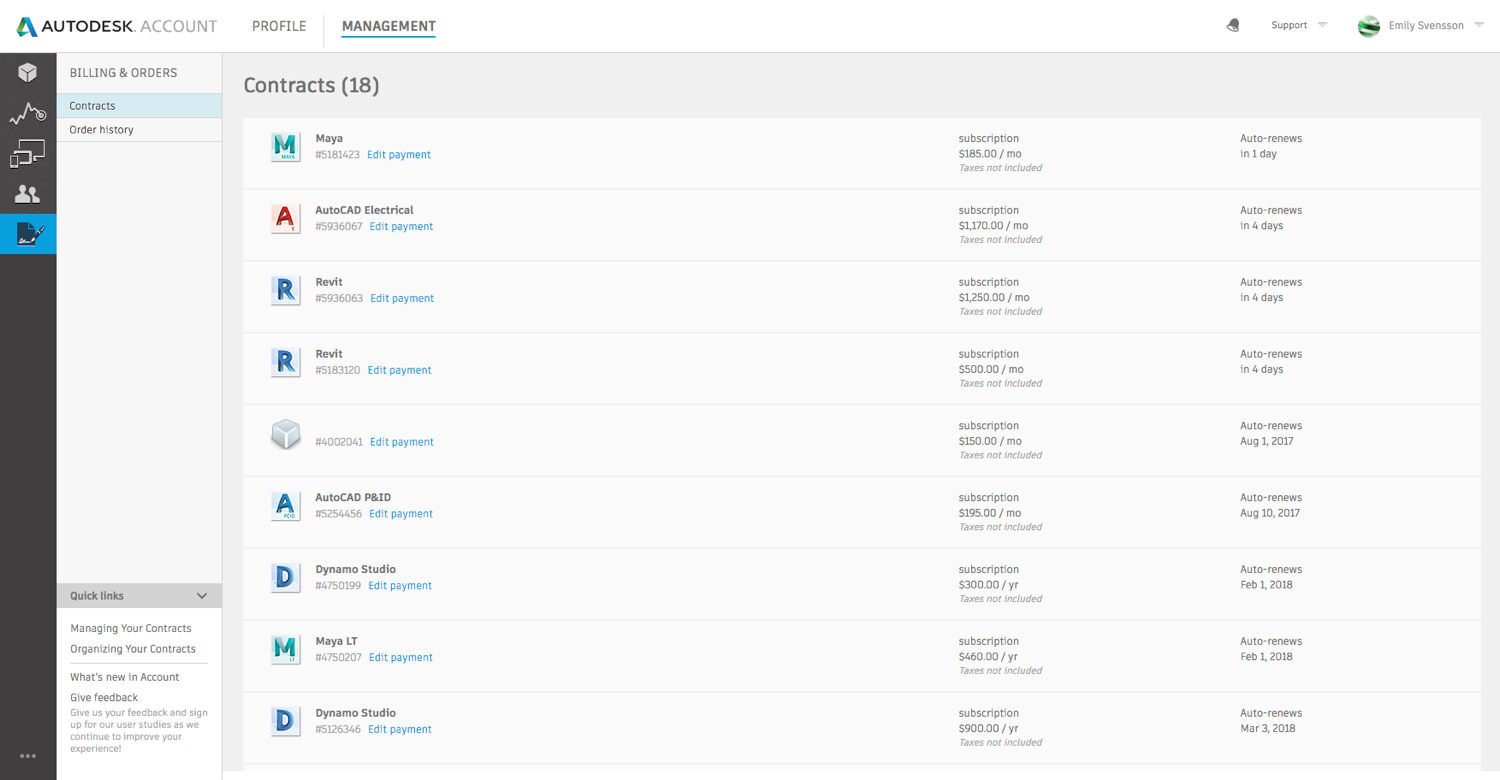Switch to the MANAGEMENT tab

point(388,26)
